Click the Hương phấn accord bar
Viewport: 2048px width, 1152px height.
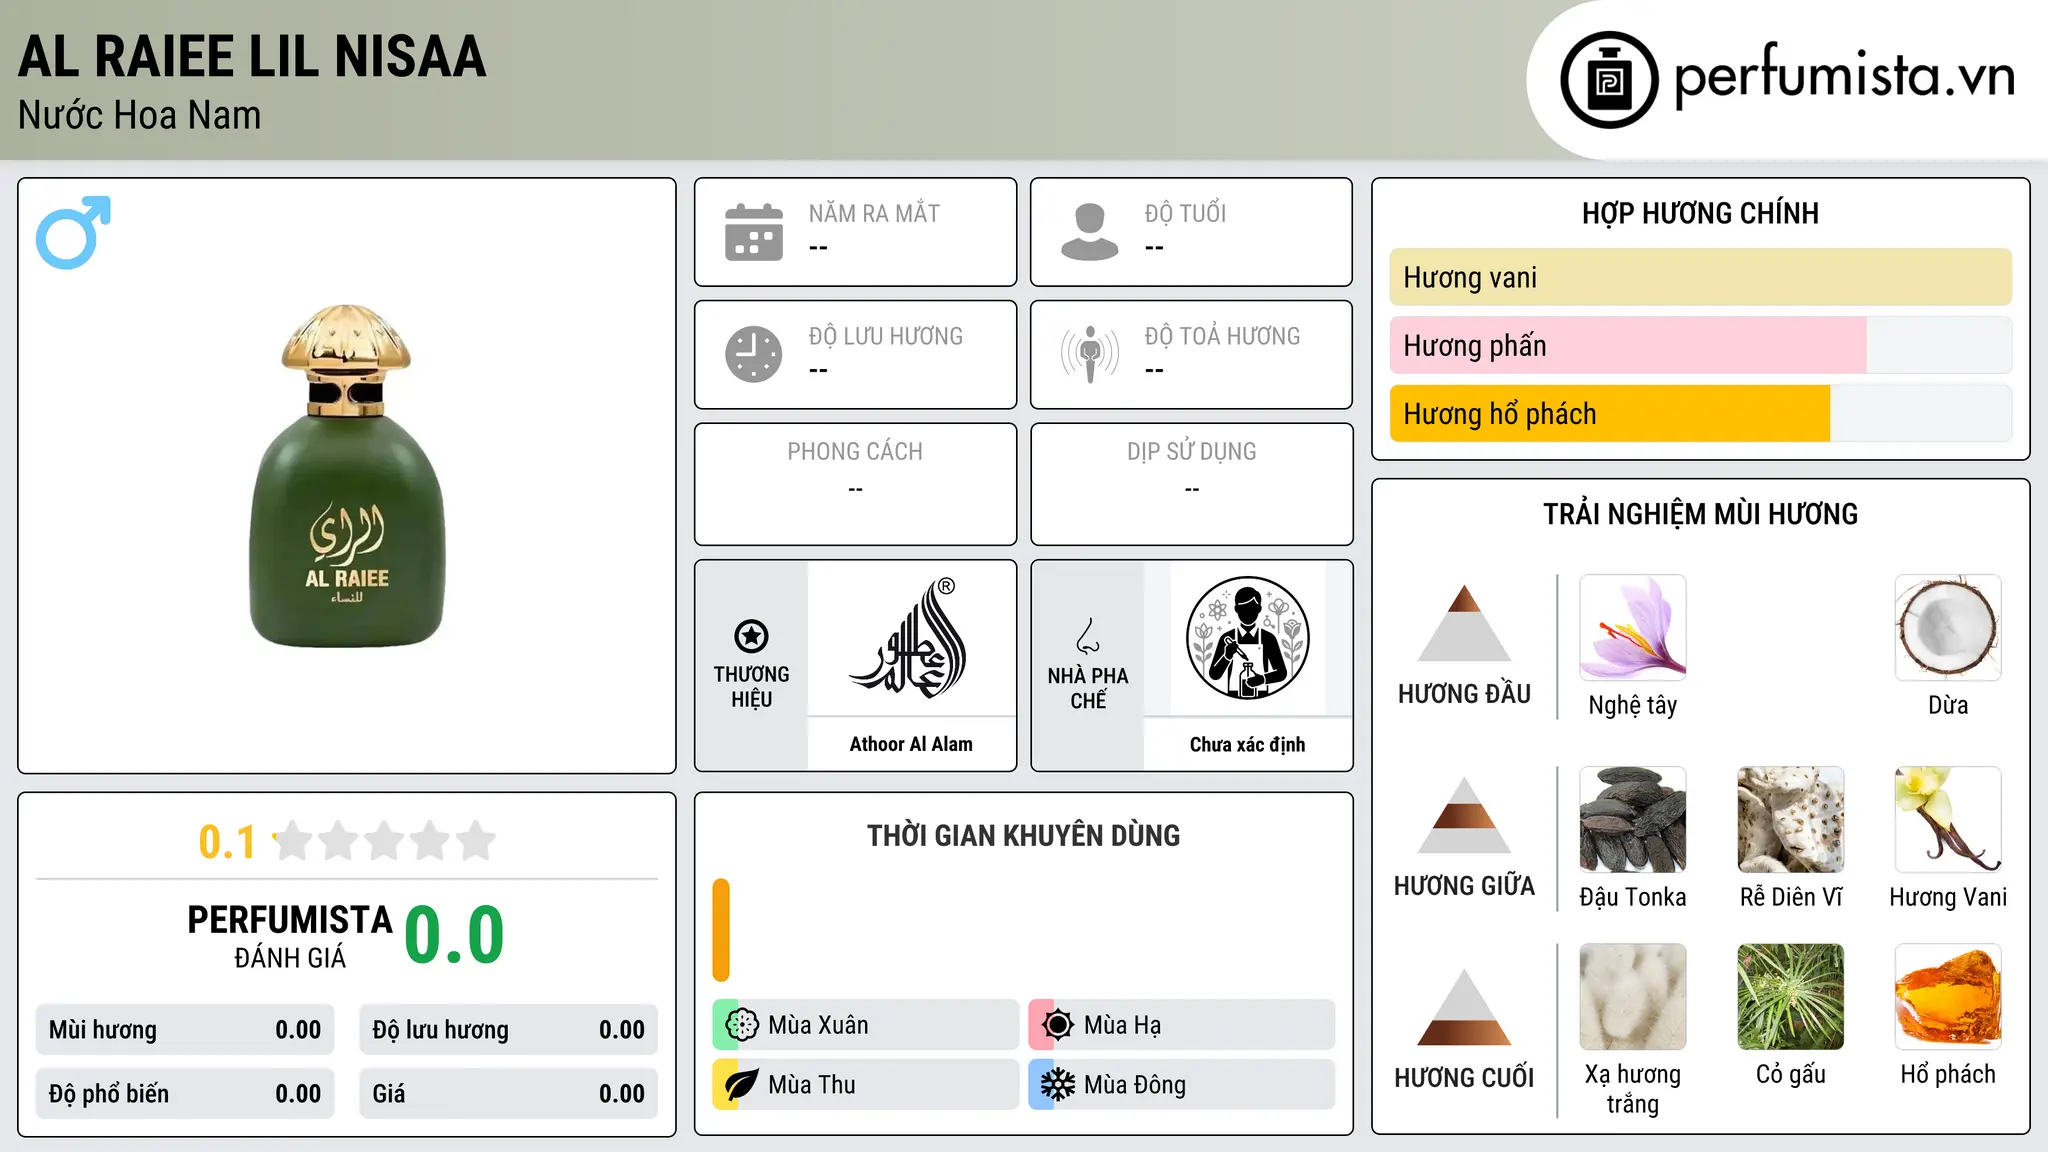coord(1700,345)
